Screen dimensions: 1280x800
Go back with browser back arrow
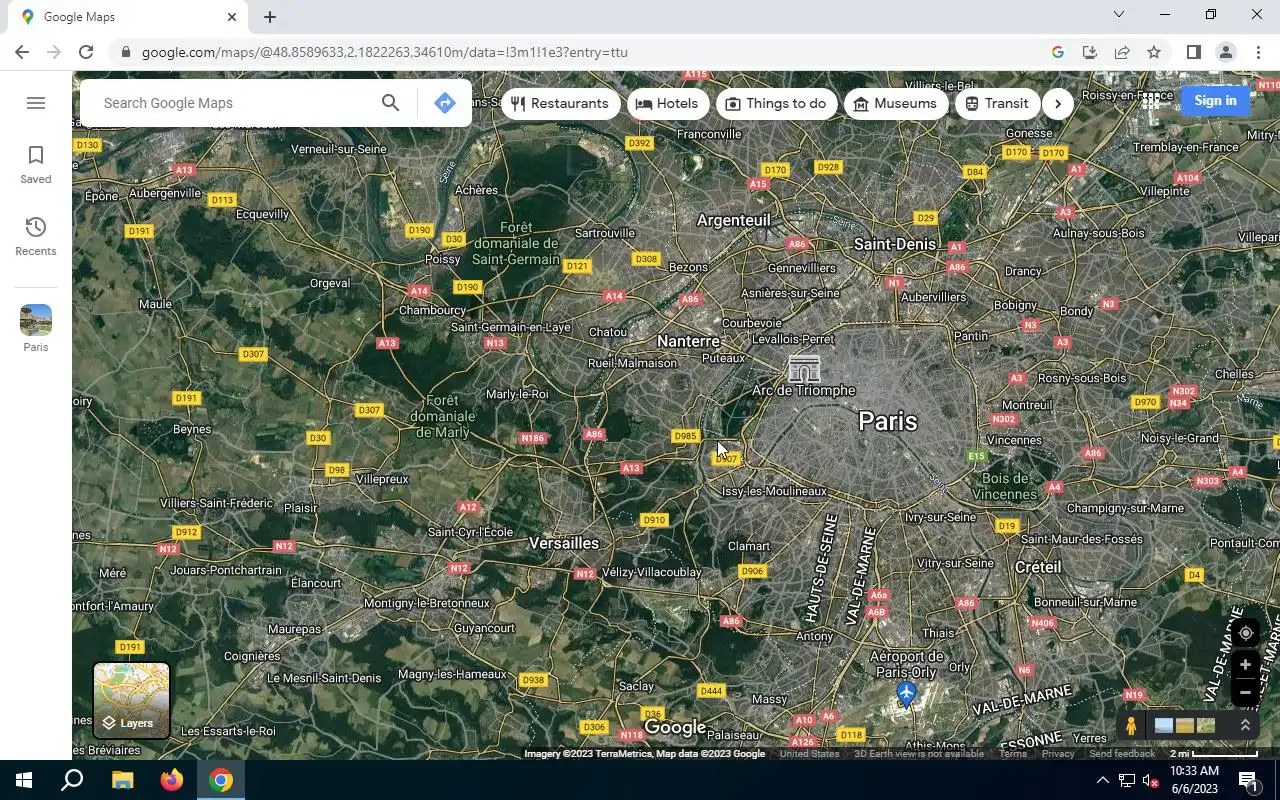coord(22,52)
